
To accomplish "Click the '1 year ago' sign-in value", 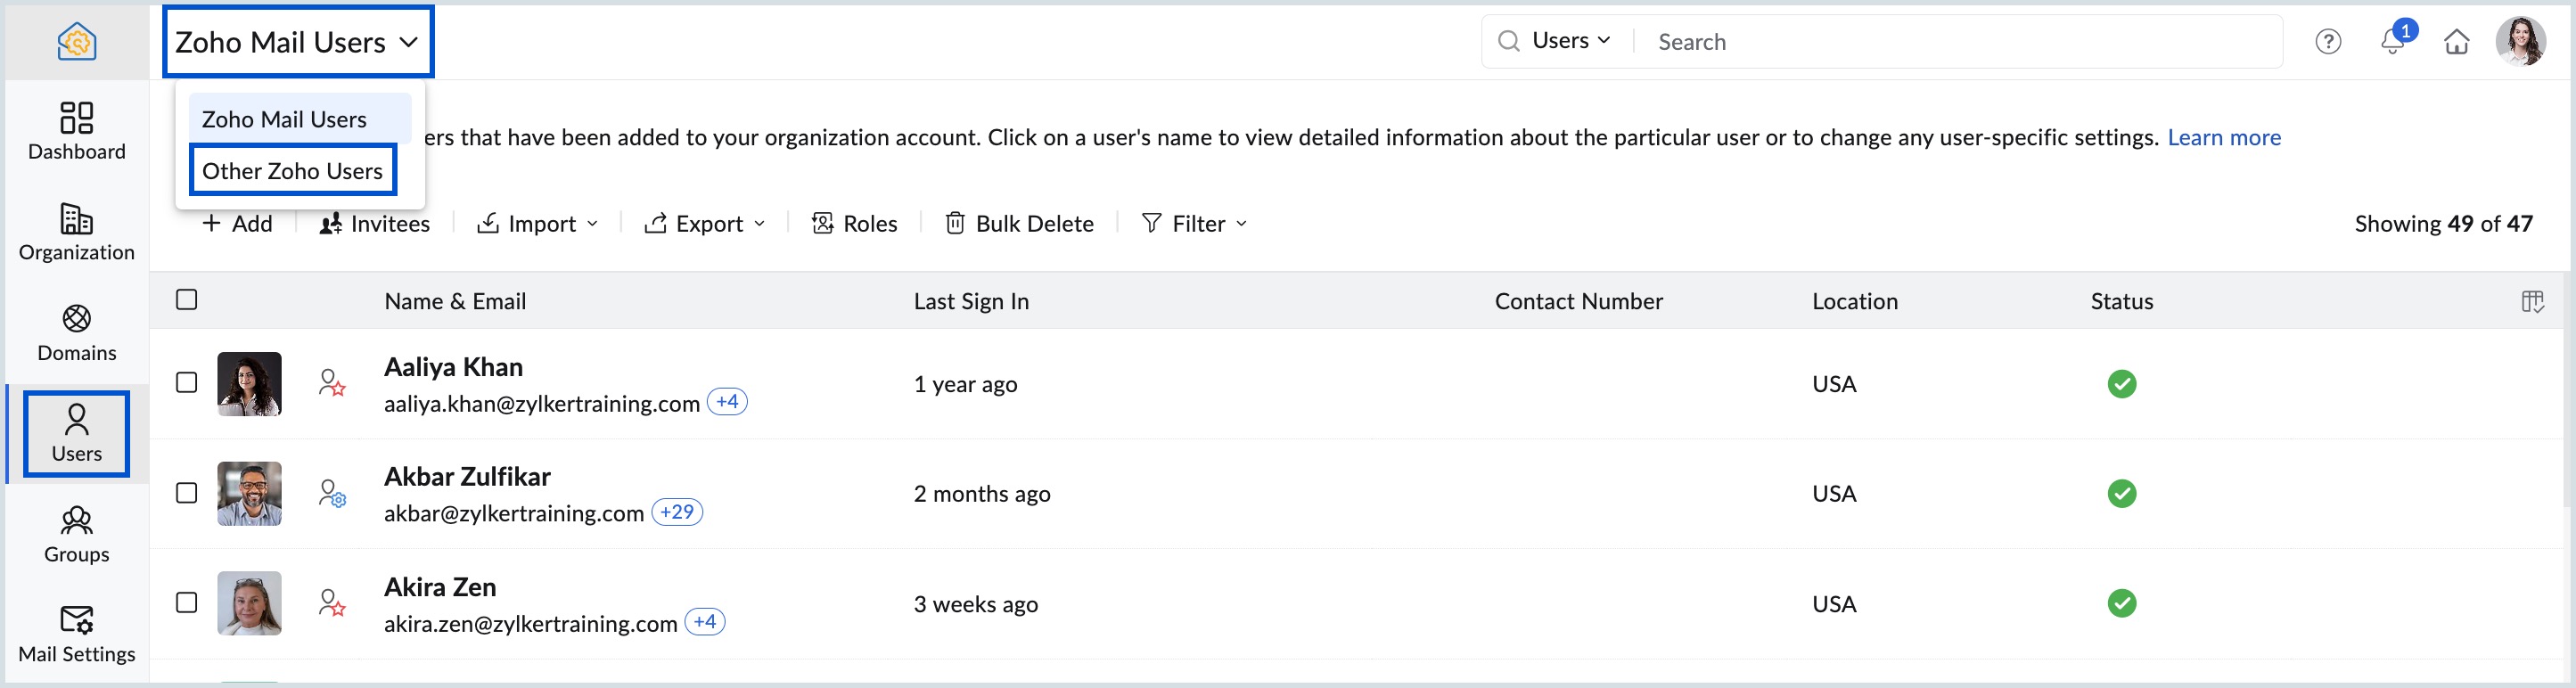I will click(965, 384).
